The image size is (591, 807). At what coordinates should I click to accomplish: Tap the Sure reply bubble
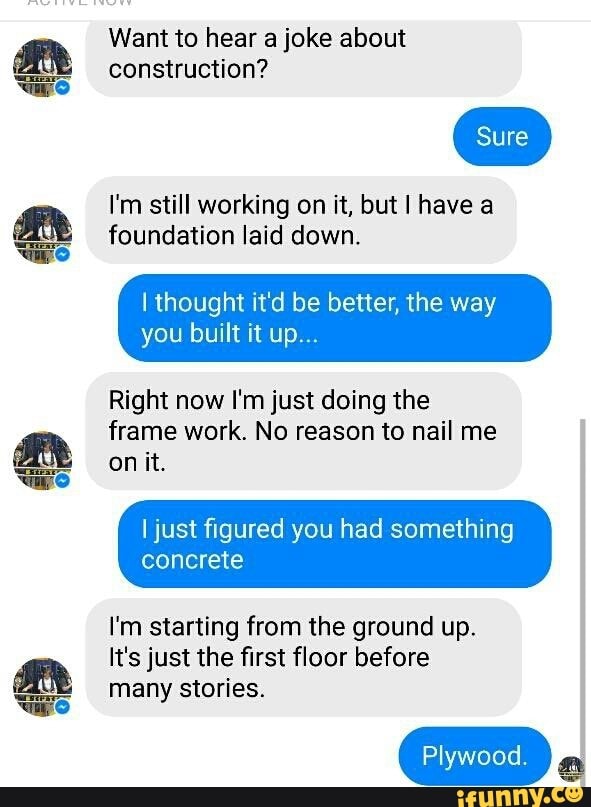[502, 136]
